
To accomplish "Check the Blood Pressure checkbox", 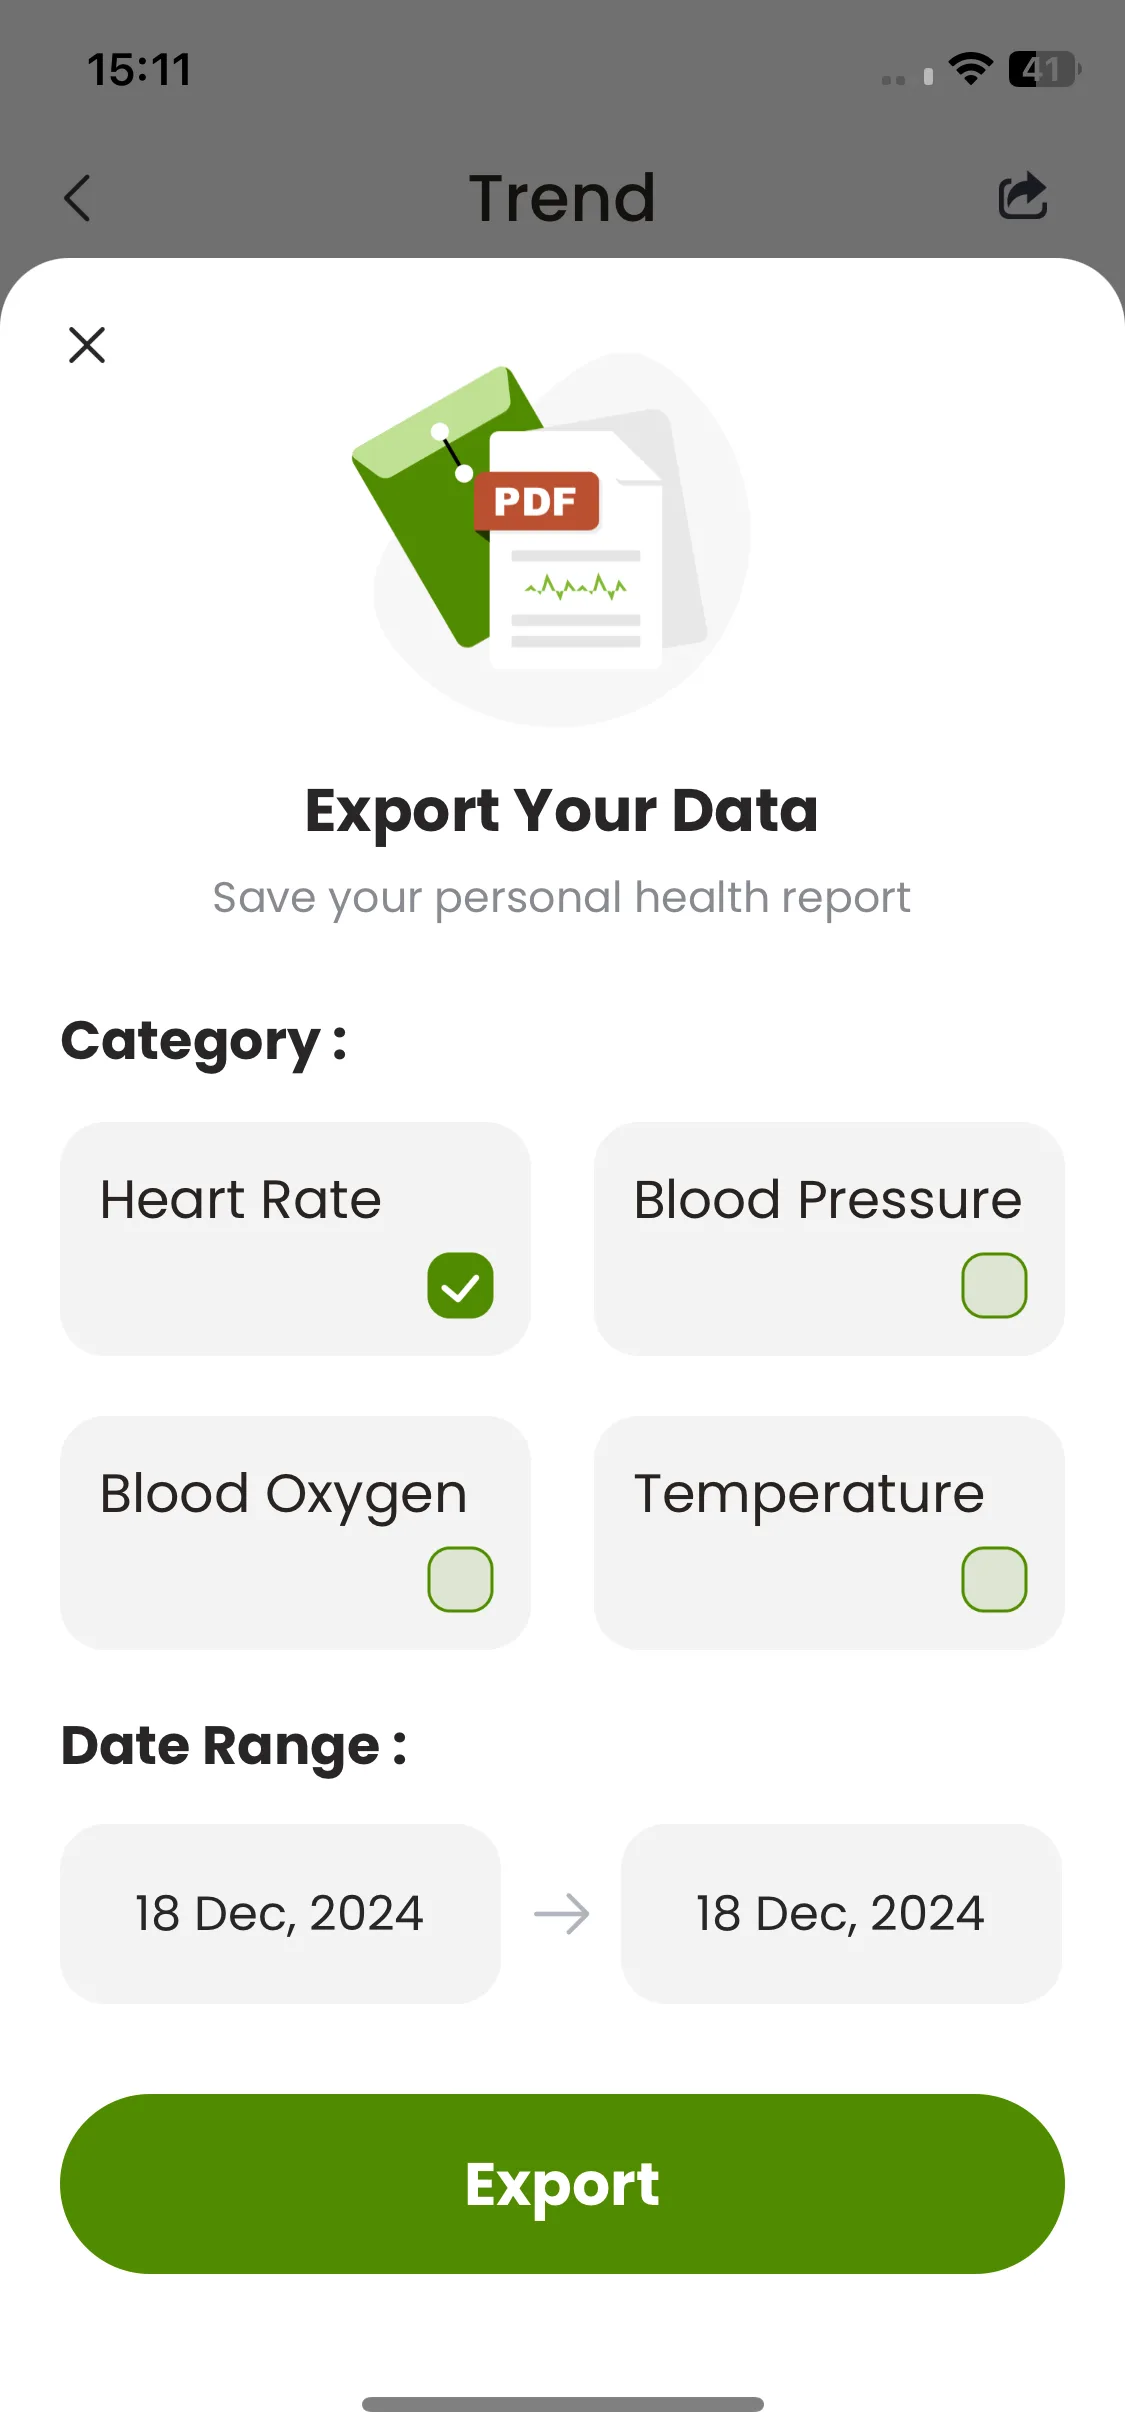I will click(x=994, y=1285).
